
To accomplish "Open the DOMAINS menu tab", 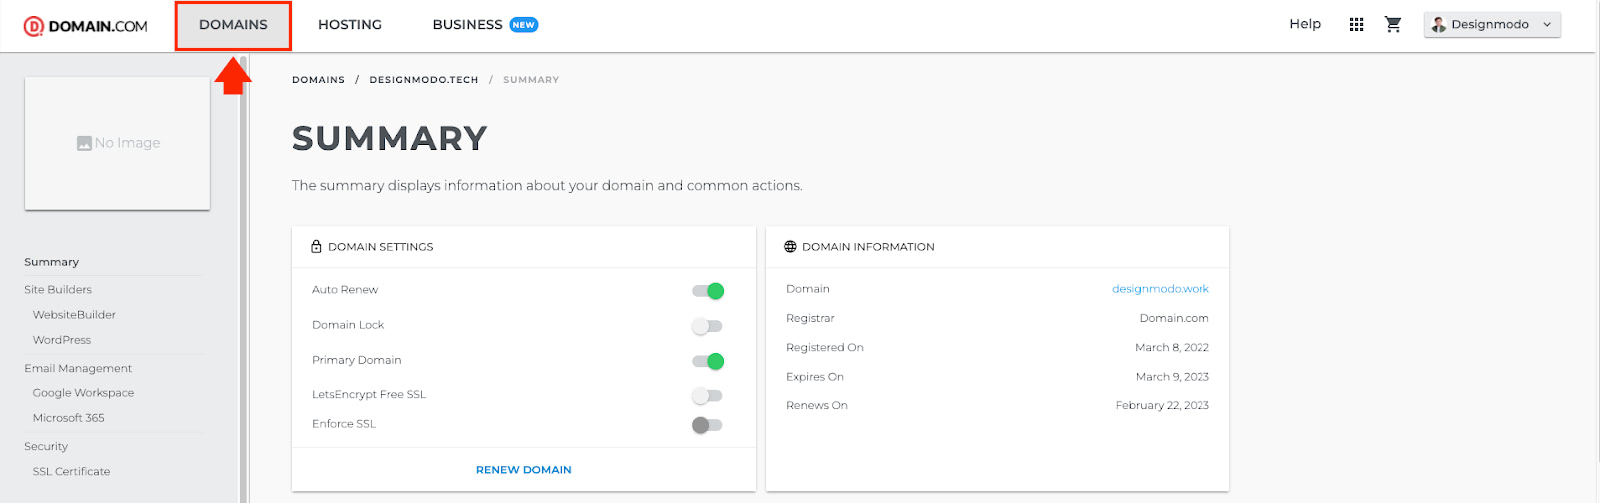I will click(233, 25).
